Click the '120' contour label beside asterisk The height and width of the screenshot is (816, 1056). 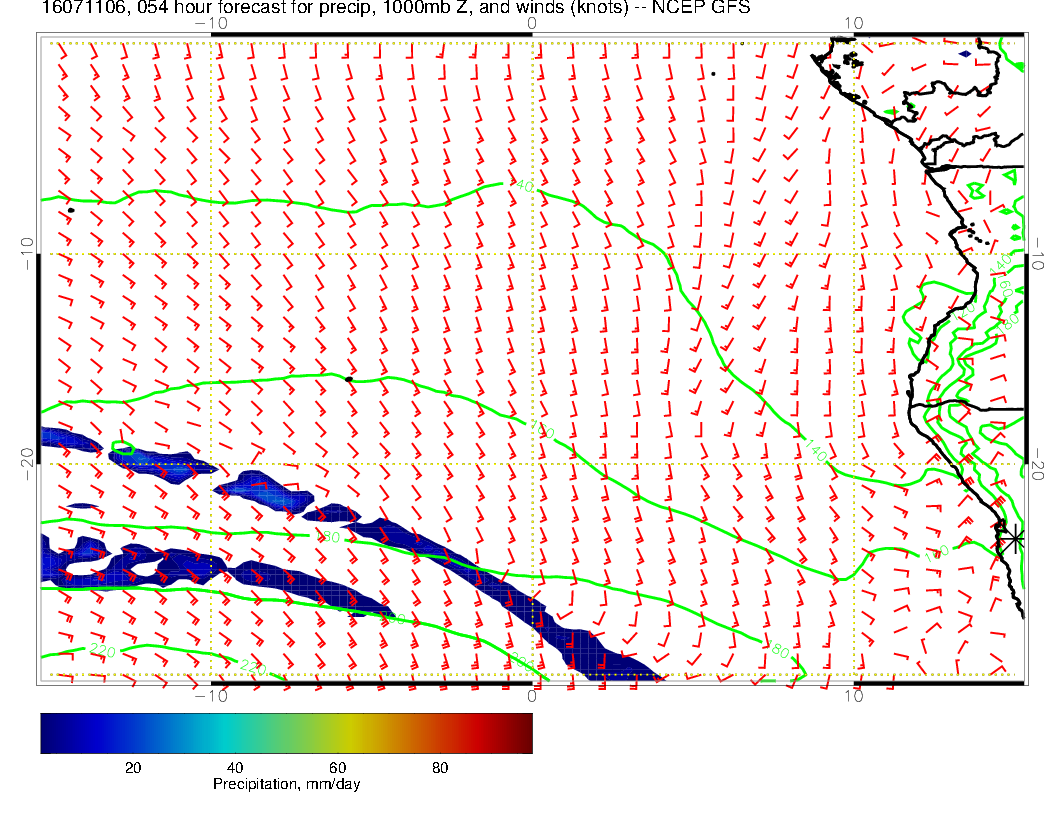938,549
